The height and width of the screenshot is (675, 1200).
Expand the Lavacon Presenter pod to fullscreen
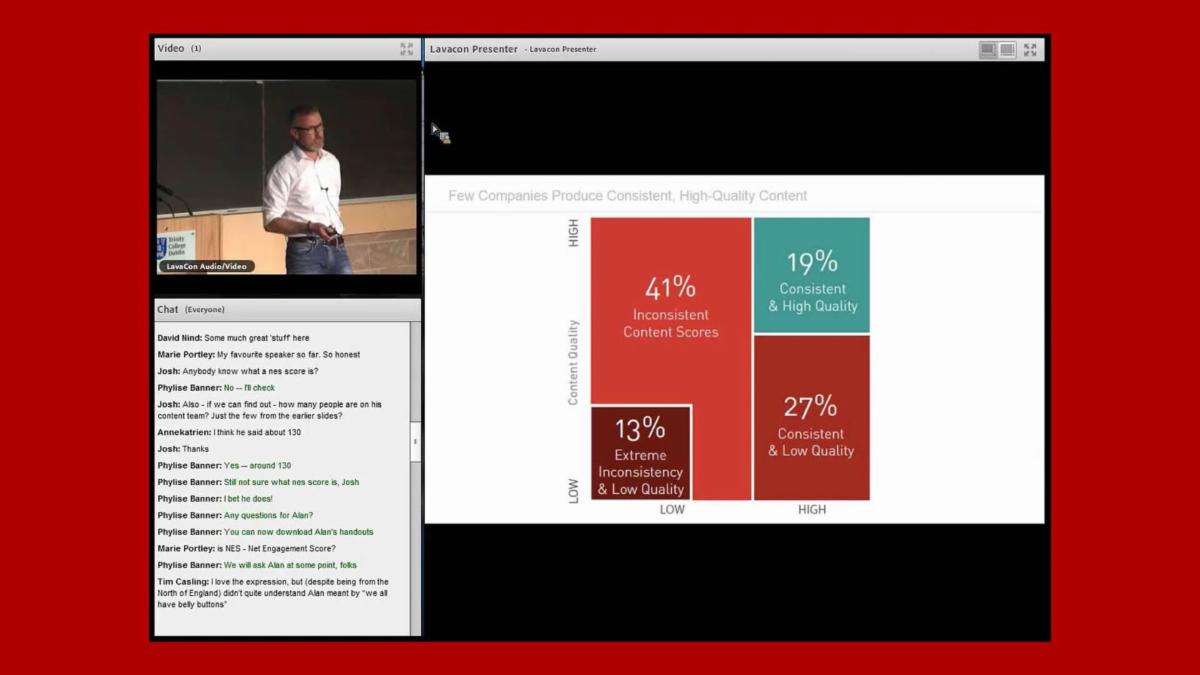[x=1030, y=49]
